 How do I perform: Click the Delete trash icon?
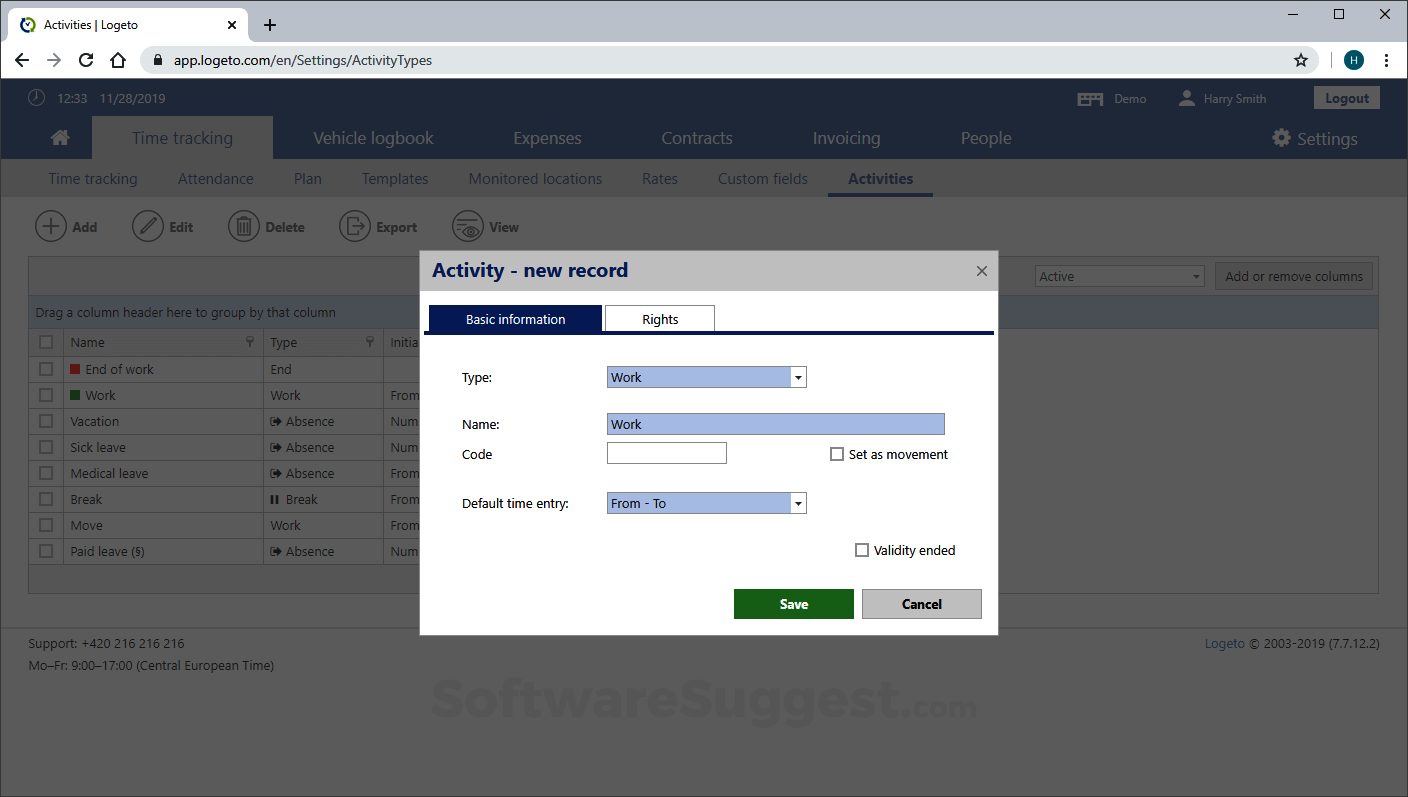click(x=244, y=226)
